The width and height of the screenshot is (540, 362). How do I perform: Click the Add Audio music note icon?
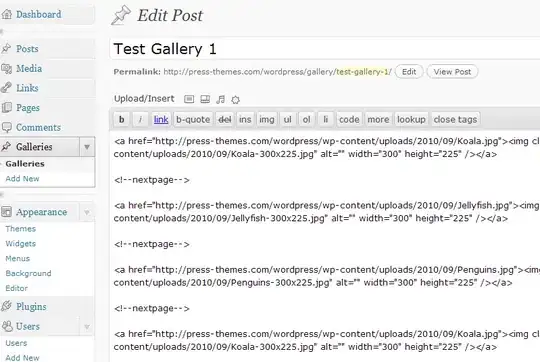(220, 99)
